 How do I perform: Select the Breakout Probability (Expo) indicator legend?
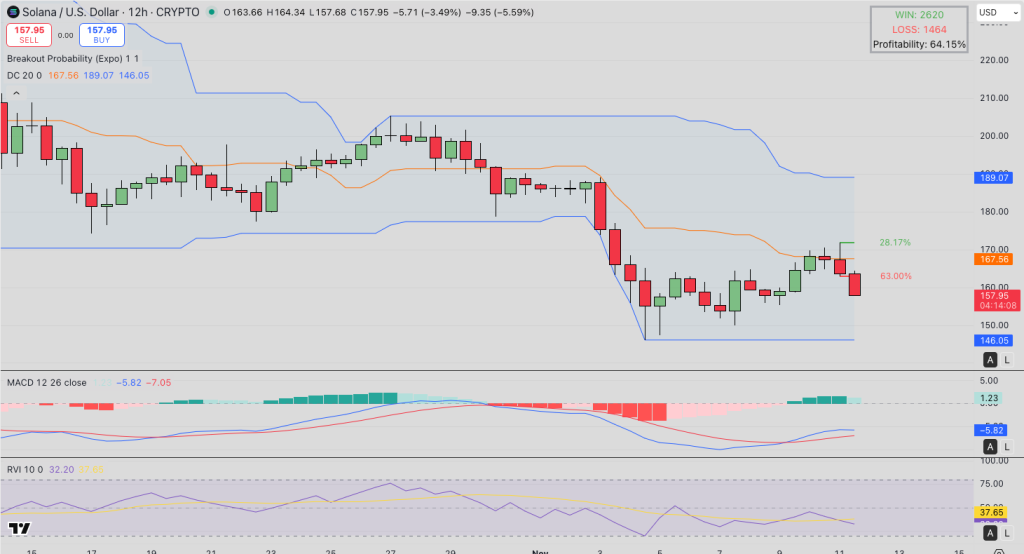coord(72,59)
